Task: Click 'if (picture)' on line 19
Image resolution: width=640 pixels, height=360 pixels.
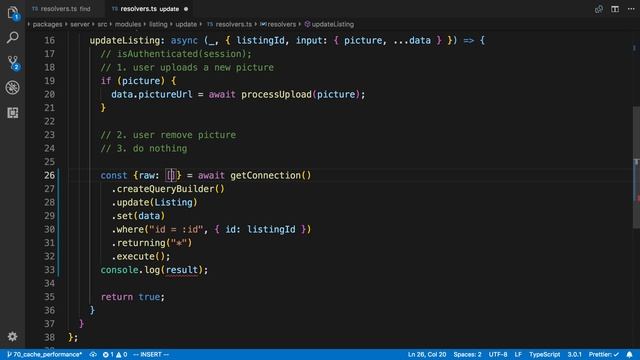Action: (x=133, y=81)
